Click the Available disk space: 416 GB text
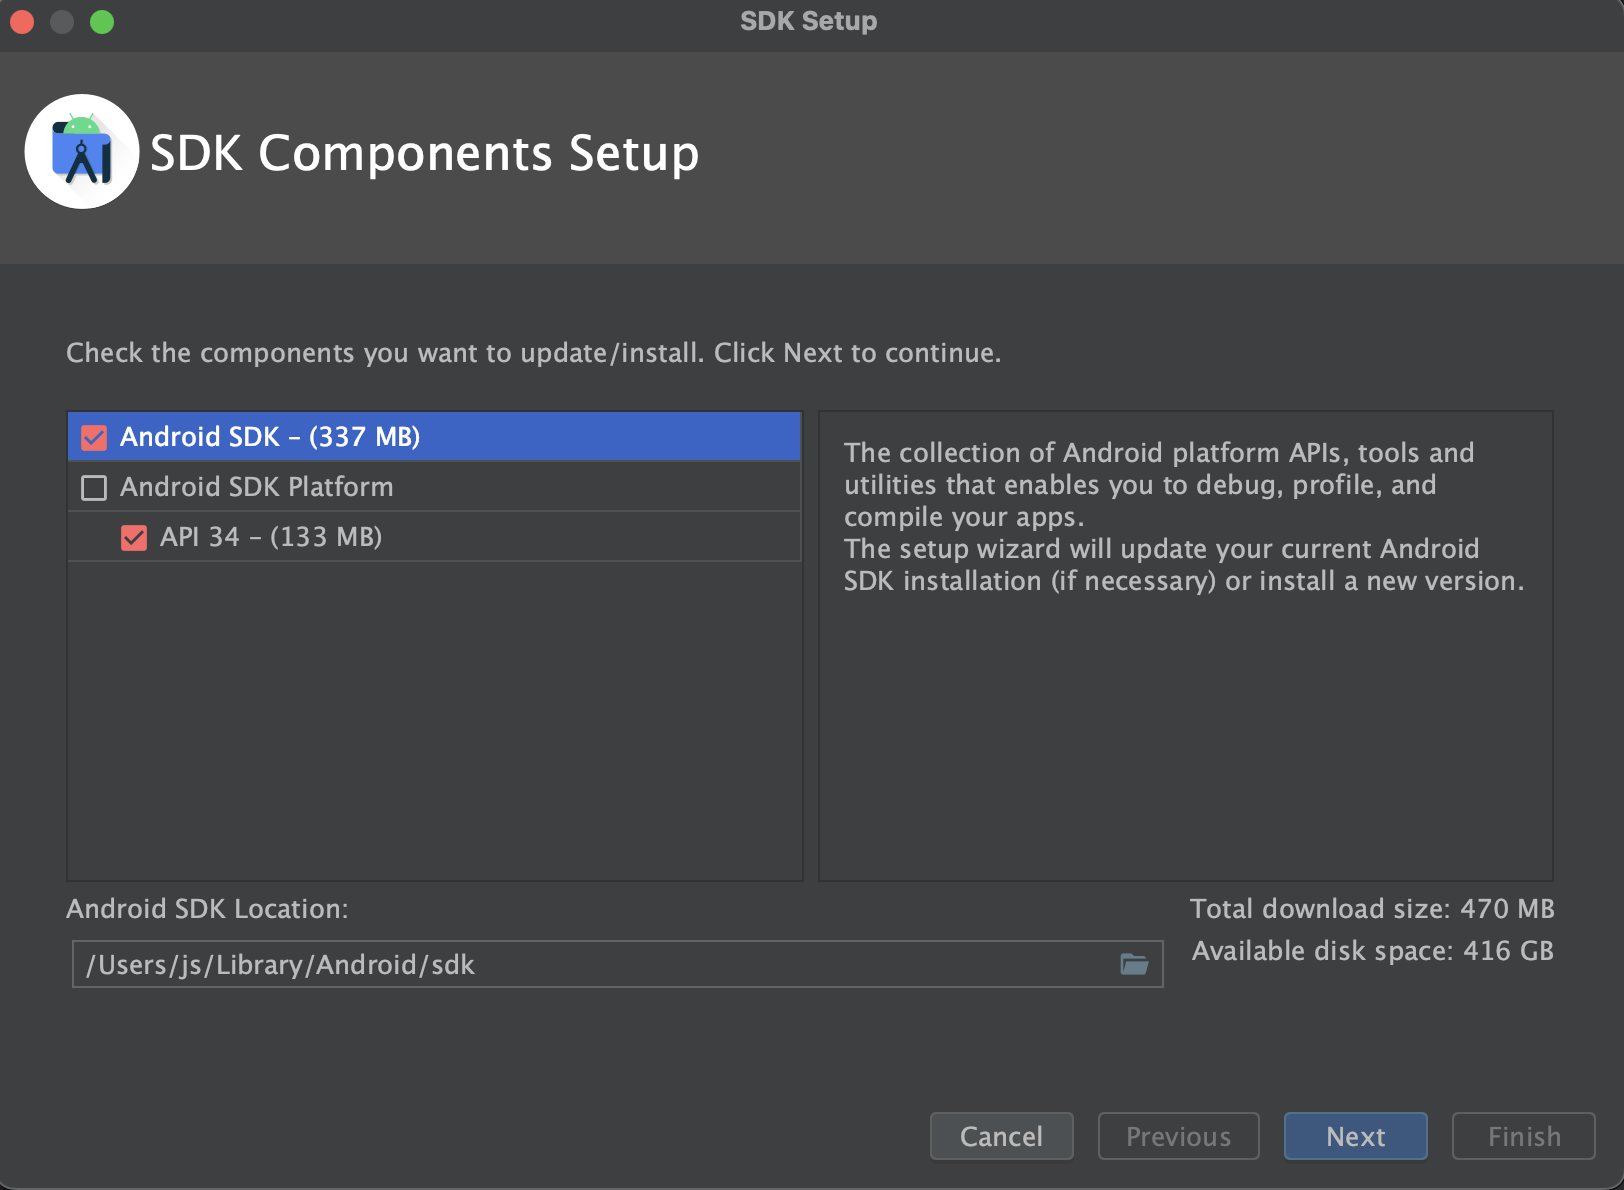Screen dimensions: 1624x1190 pos(1373,950)
